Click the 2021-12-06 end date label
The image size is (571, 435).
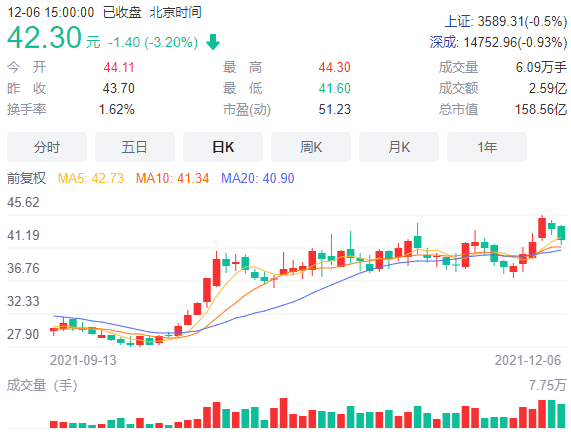tap(528, 360)
